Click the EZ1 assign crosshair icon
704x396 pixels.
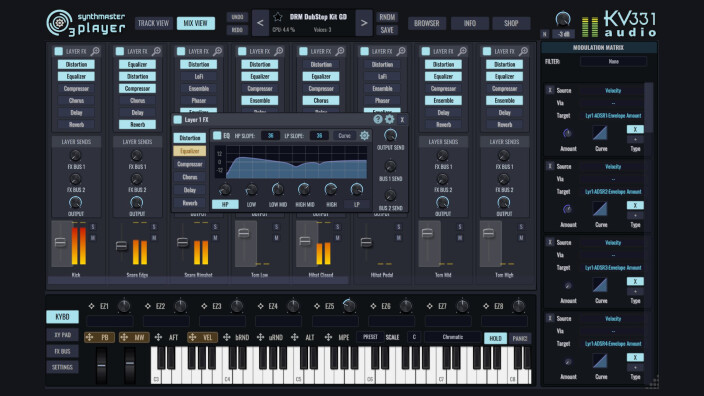click(91, 306)
